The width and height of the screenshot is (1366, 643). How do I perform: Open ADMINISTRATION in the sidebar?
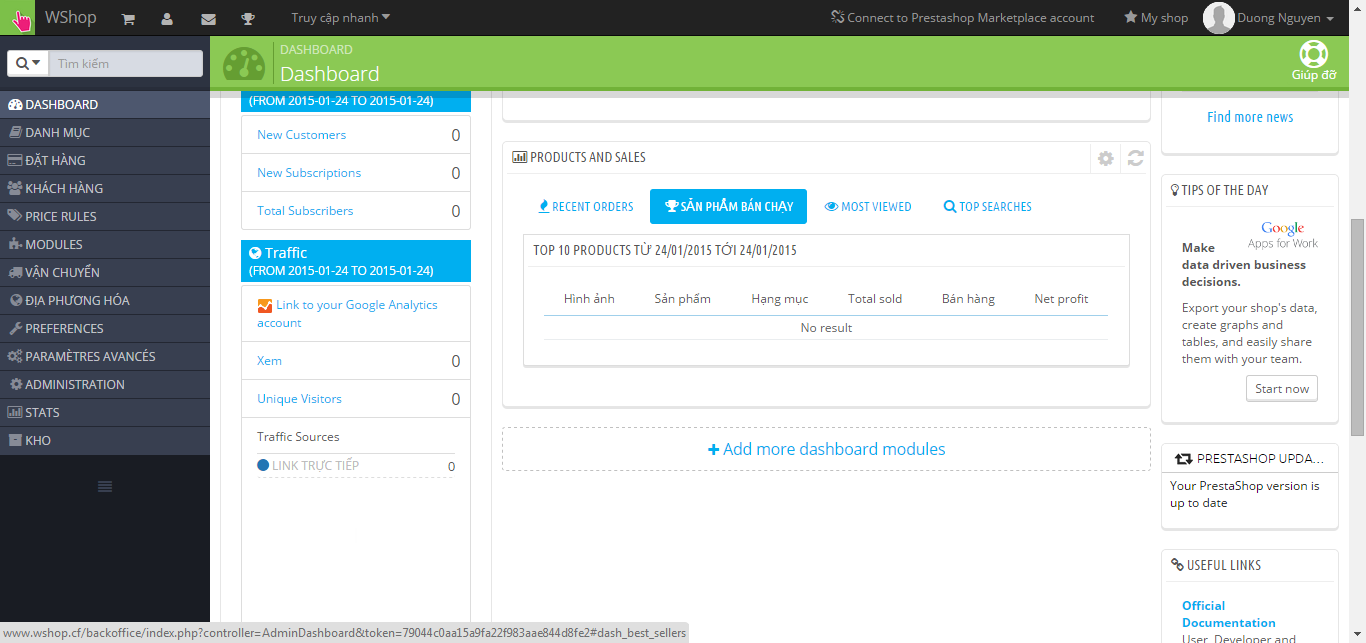coord(105,384)
